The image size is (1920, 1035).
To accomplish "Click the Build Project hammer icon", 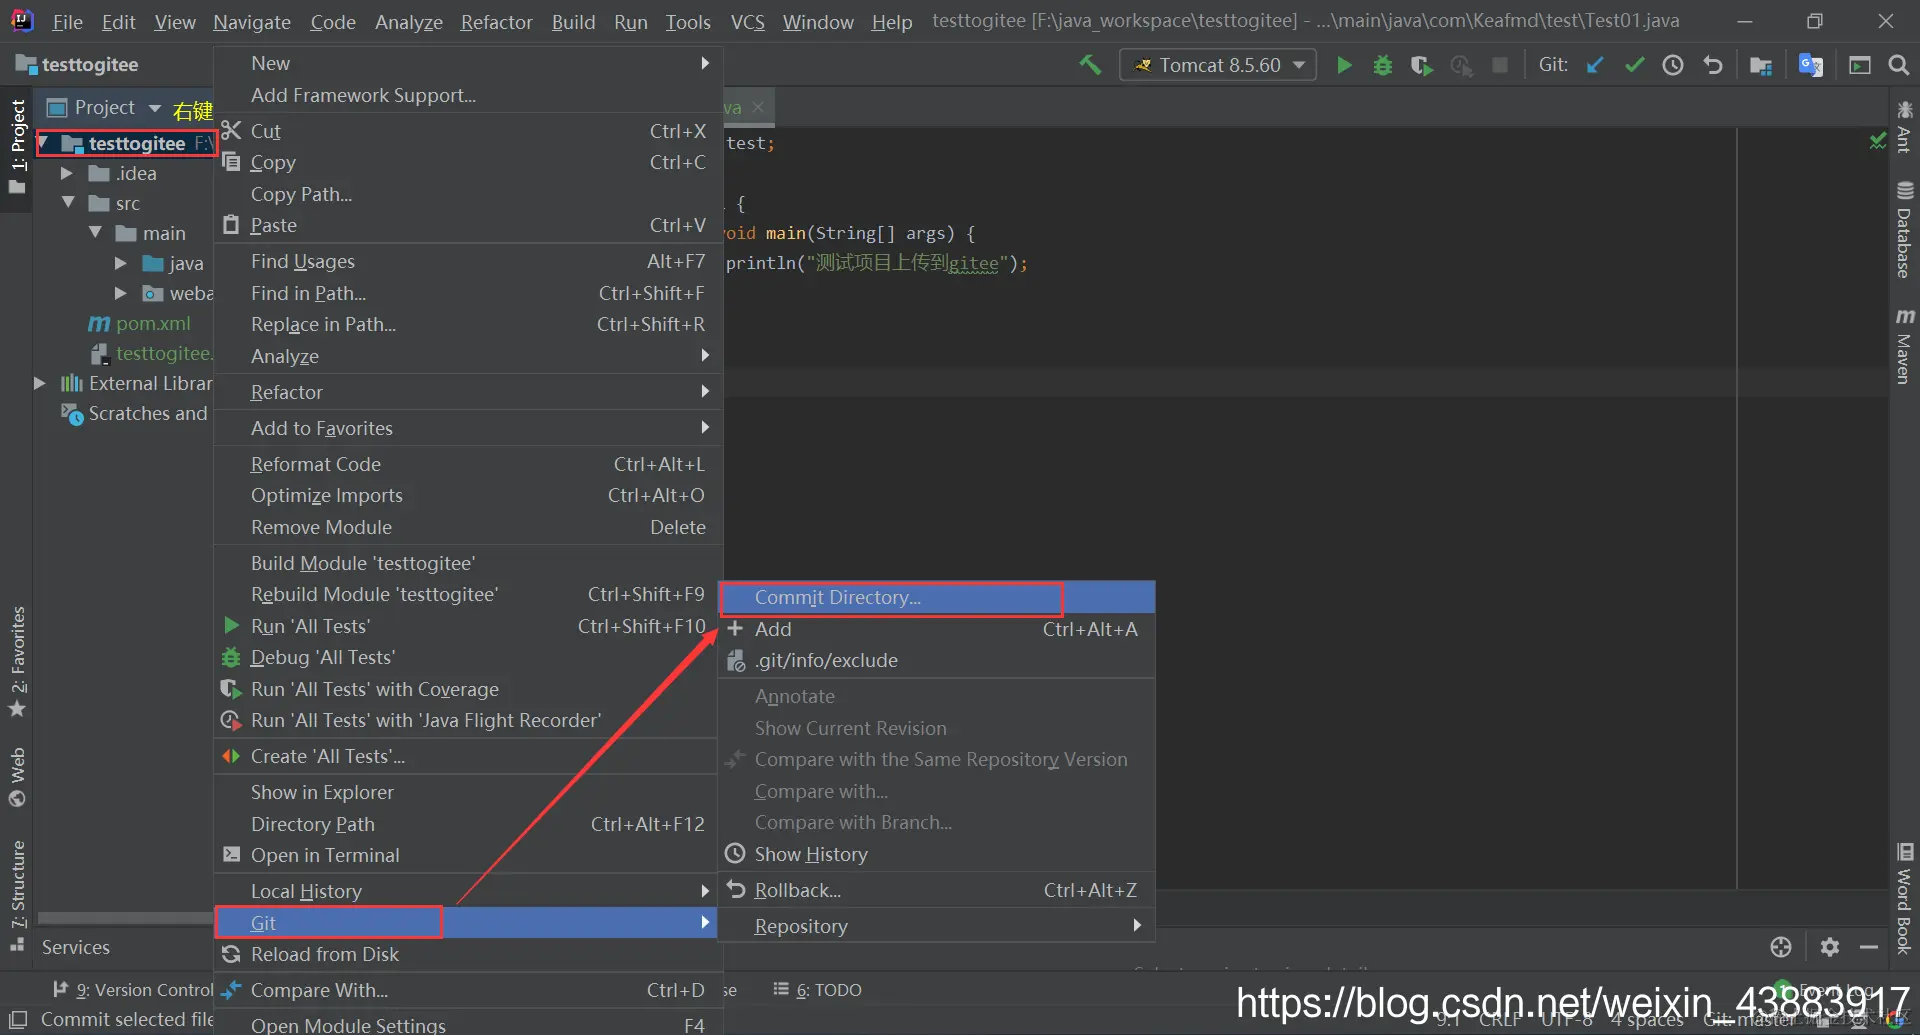I will click(1090, 65).
